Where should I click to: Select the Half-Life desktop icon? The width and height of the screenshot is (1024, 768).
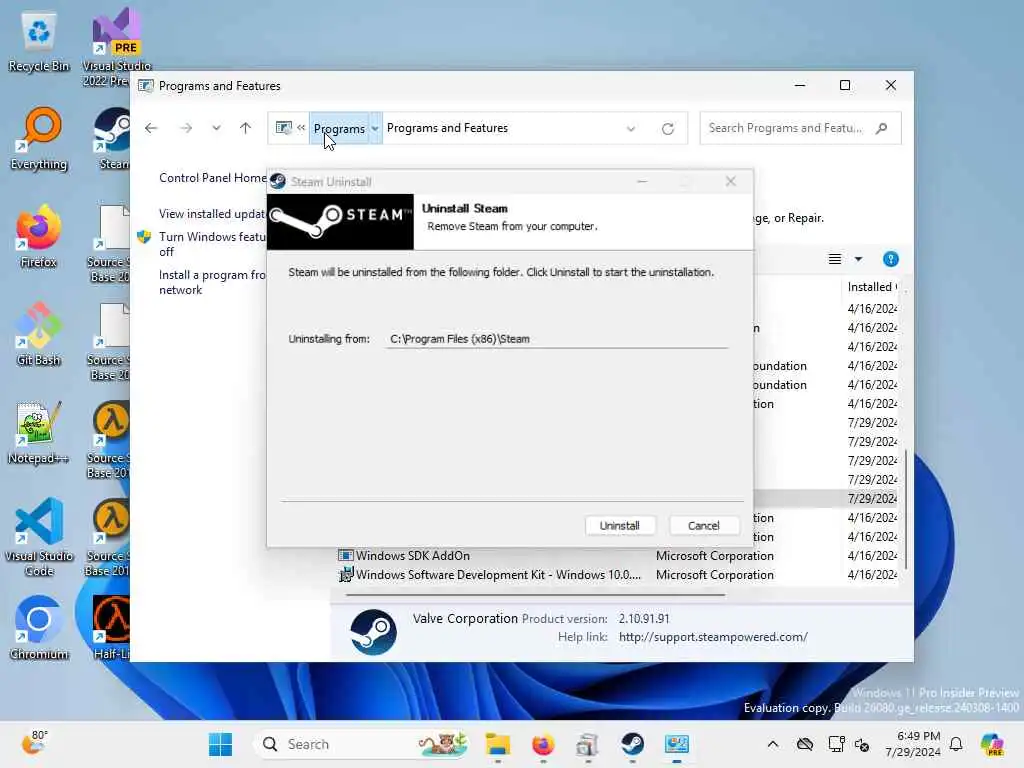tap(111, 627)
